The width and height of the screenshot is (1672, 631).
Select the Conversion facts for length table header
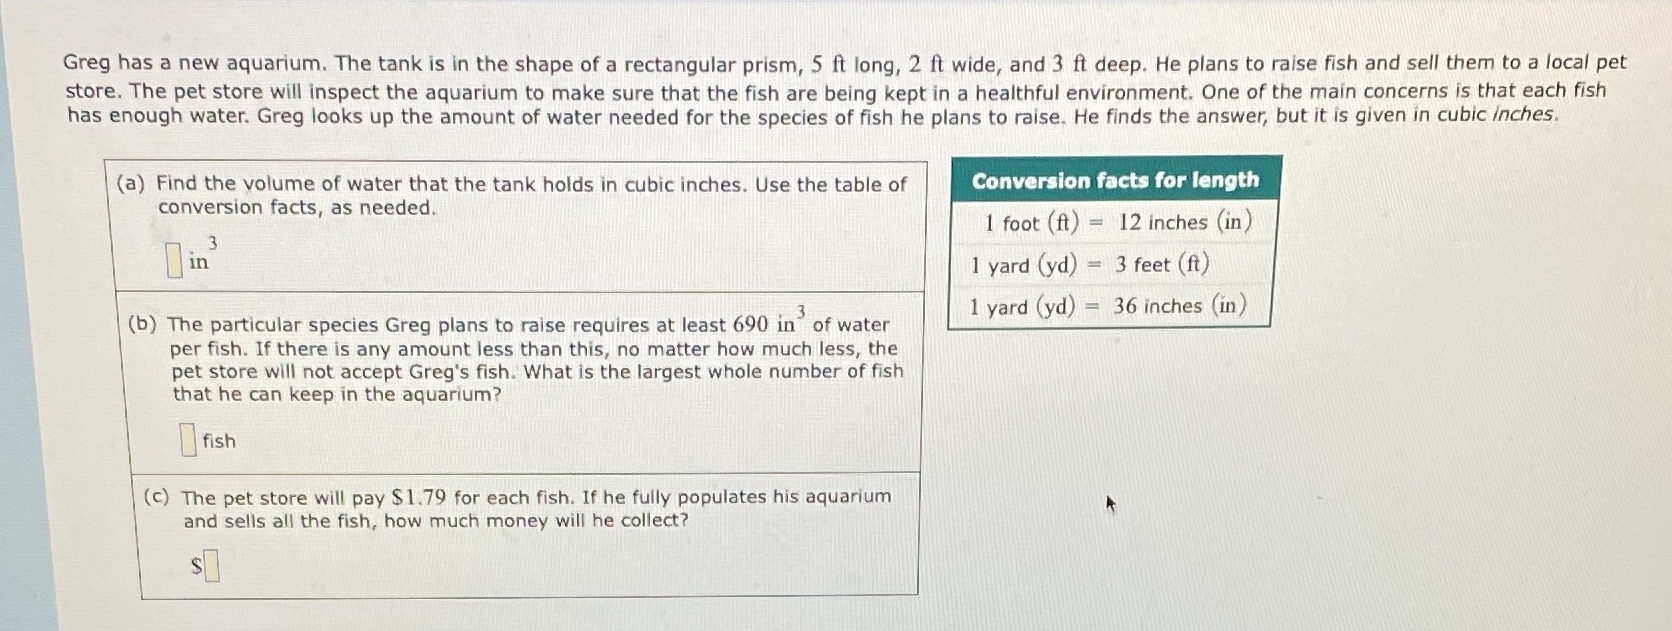click(x=1114, y=180)
